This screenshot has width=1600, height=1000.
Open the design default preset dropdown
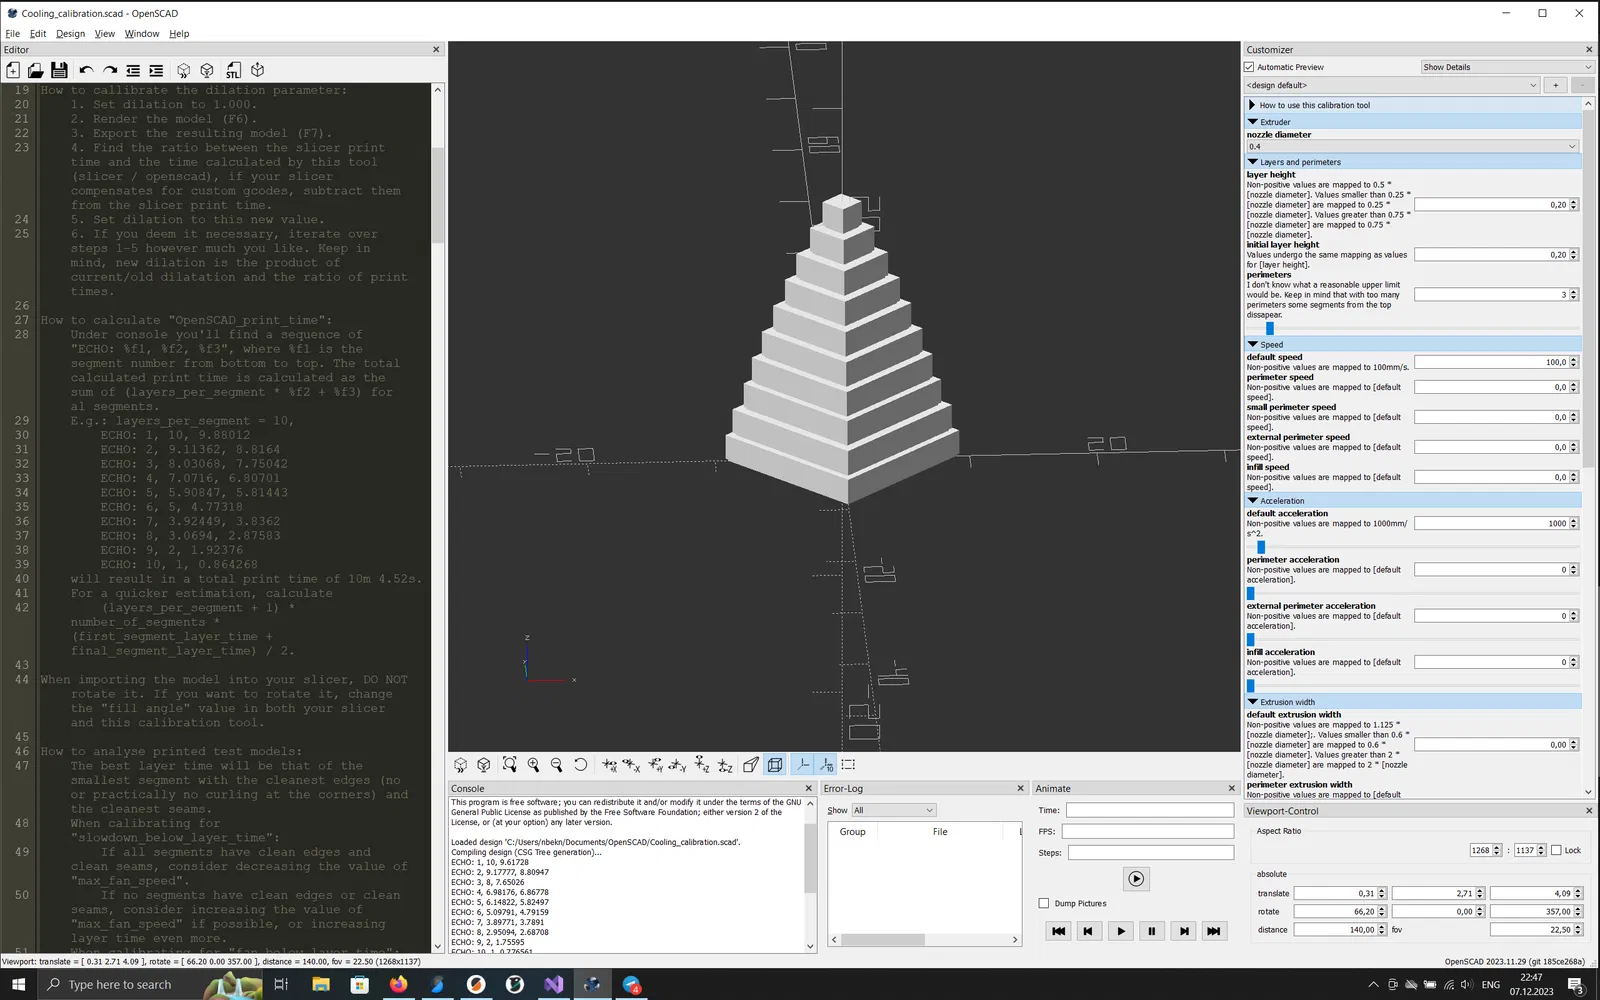click(x=1392, y=85)
